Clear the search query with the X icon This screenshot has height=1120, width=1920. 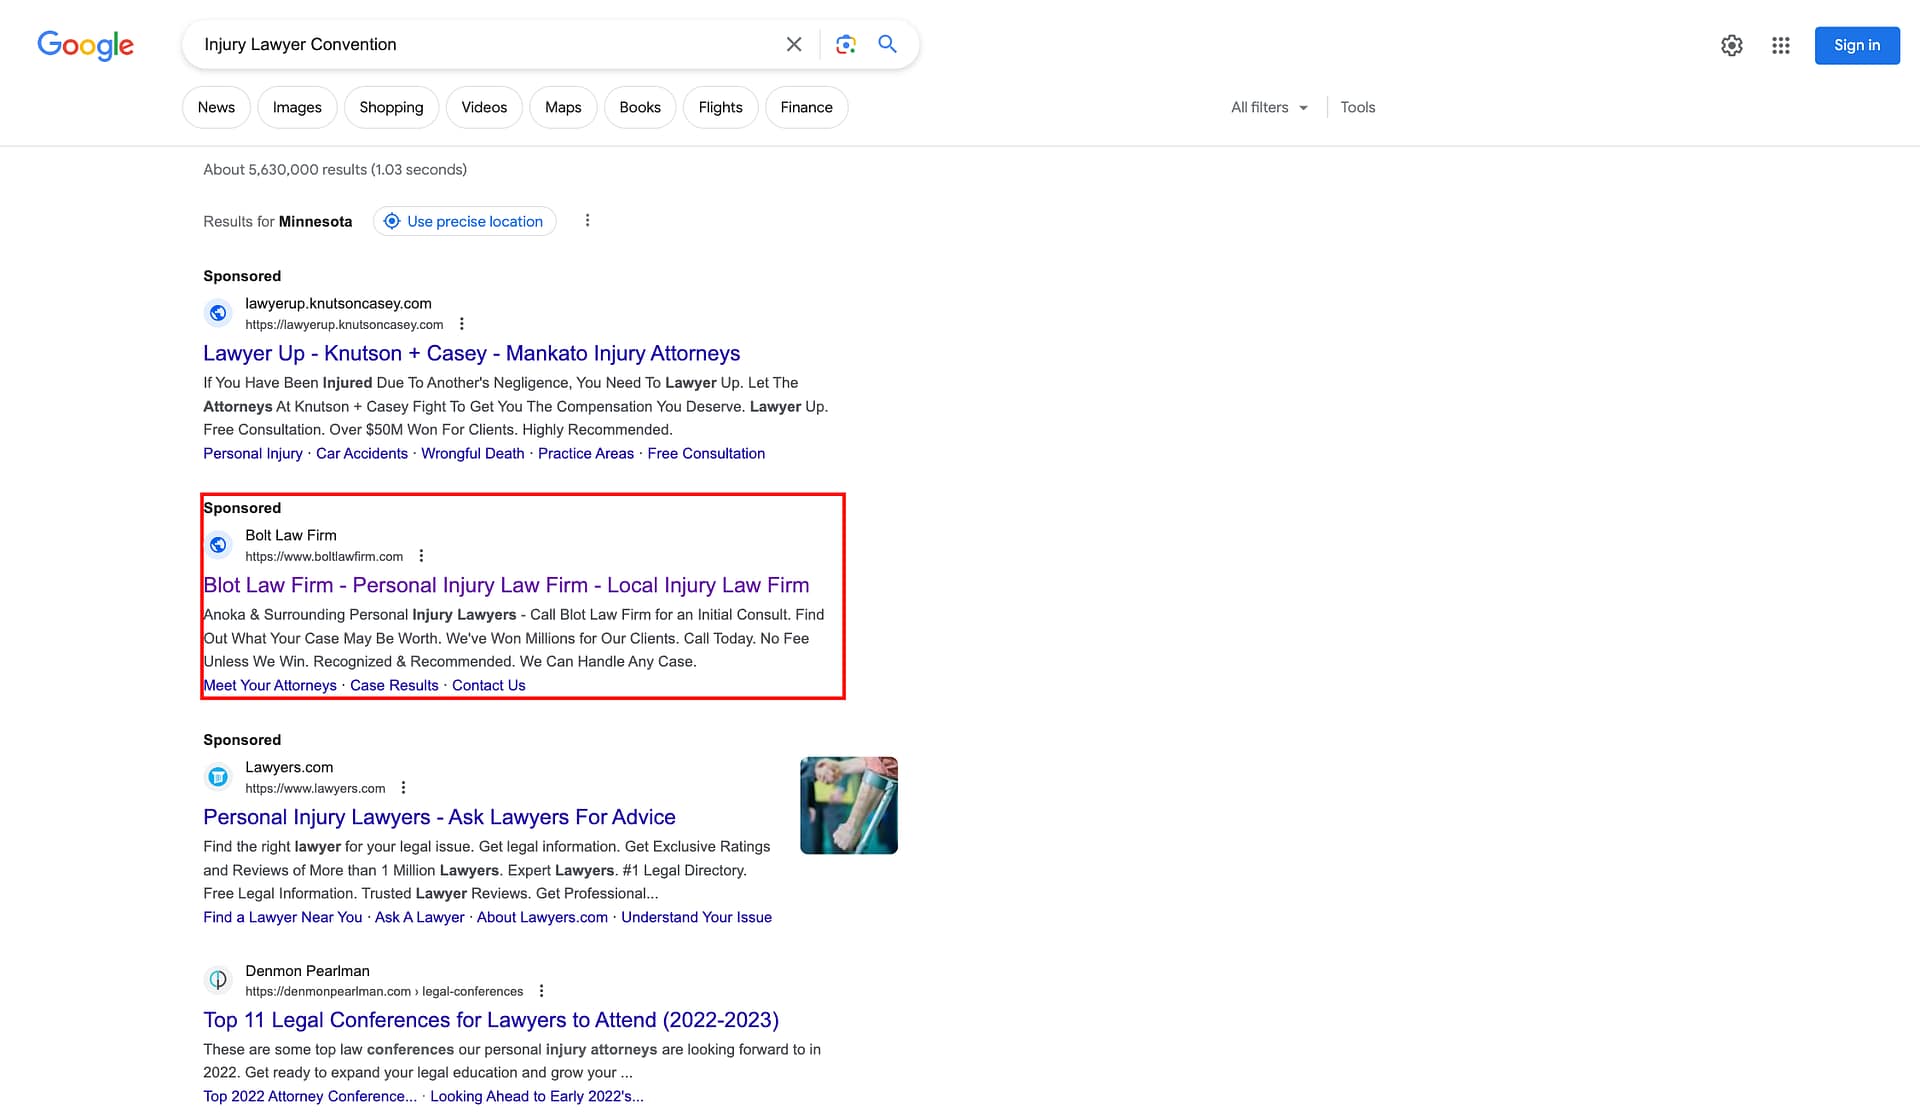pyautogui.click(x=793, y=44)
